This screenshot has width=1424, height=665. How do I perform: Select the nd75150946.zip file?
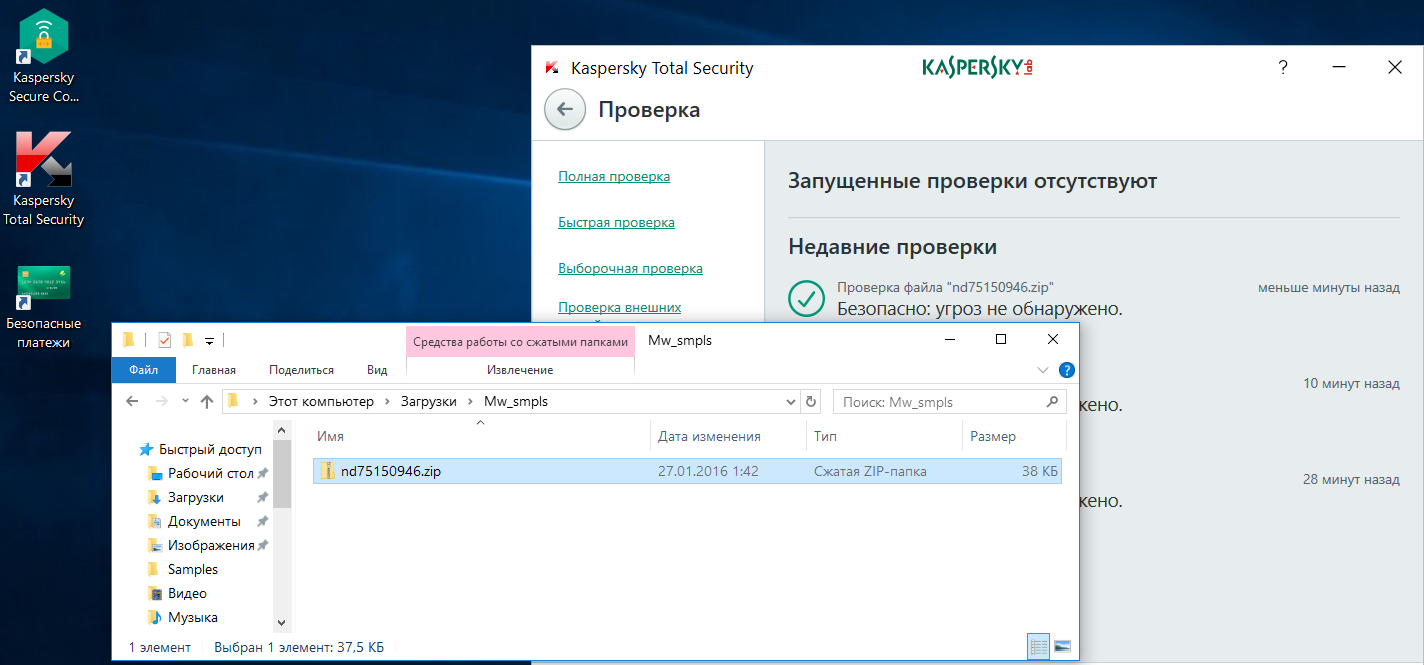pyautogui.click(x=390, y=471)
